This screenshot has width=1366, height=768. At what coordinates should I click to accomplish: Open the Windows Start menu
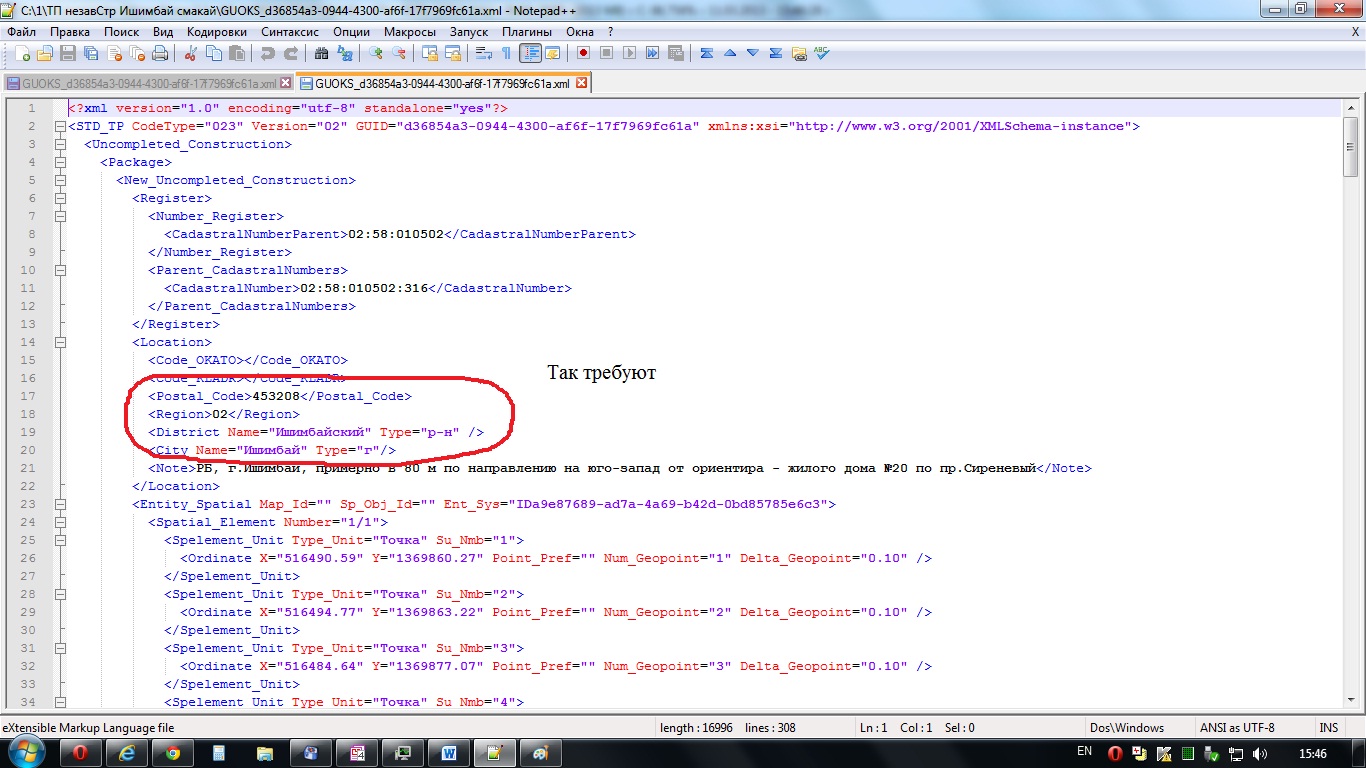[25, 752]
